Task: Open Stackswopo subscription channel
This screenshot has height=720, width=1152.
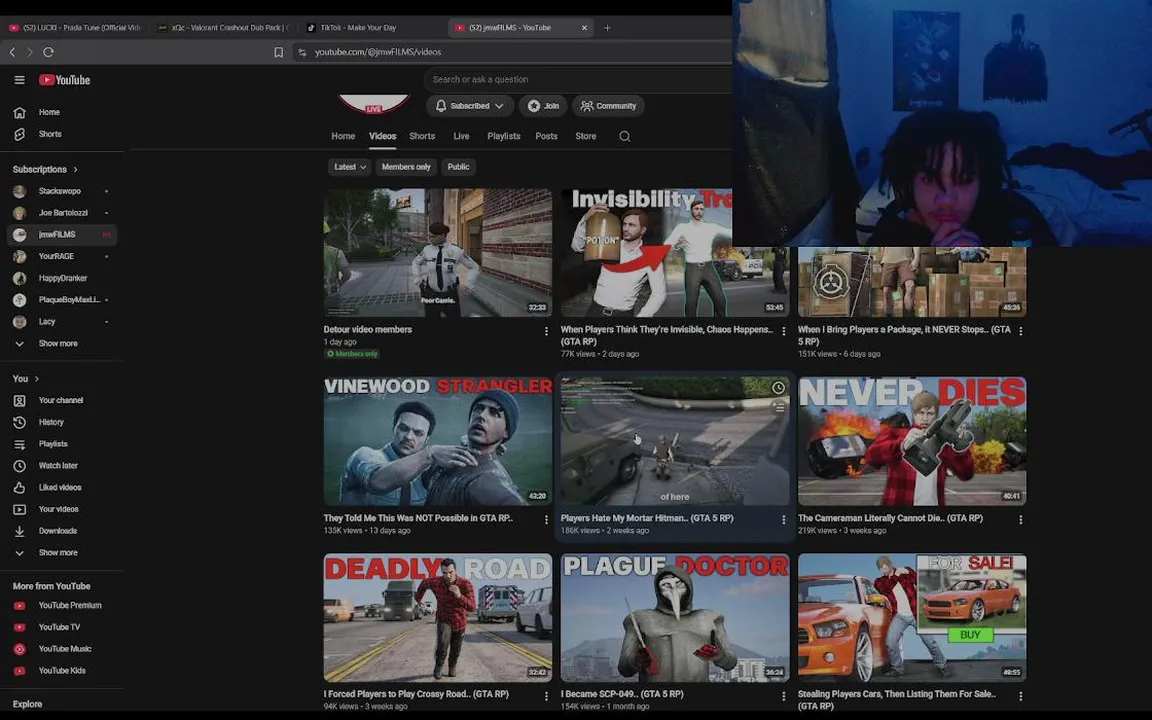Action: coord(62,192)
